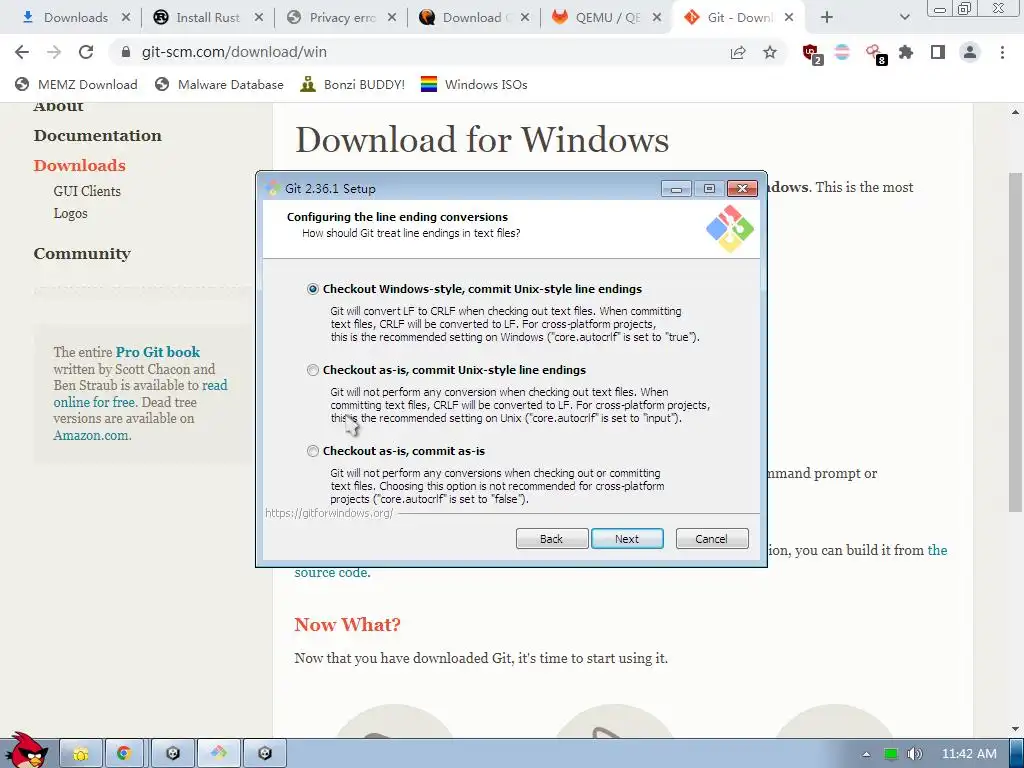Click the Now What? heading
This screenshot has height=768, width=1024.
(347, 624)
